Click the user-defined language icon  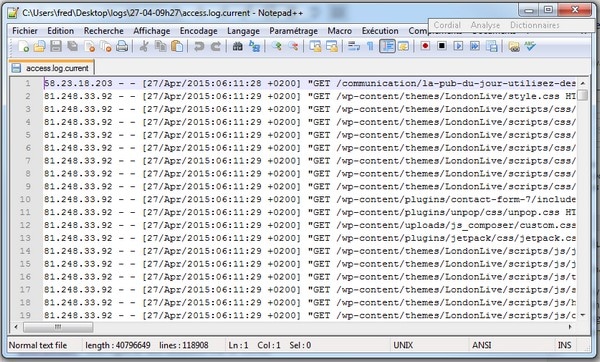pos(403,47)
